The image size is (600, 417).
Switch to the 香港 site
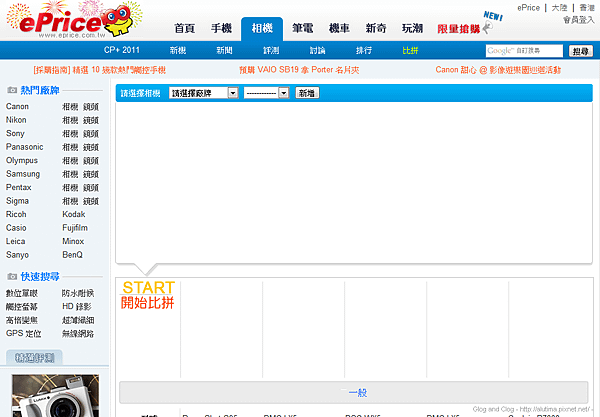pyautogui.click(x=587, y=8)
